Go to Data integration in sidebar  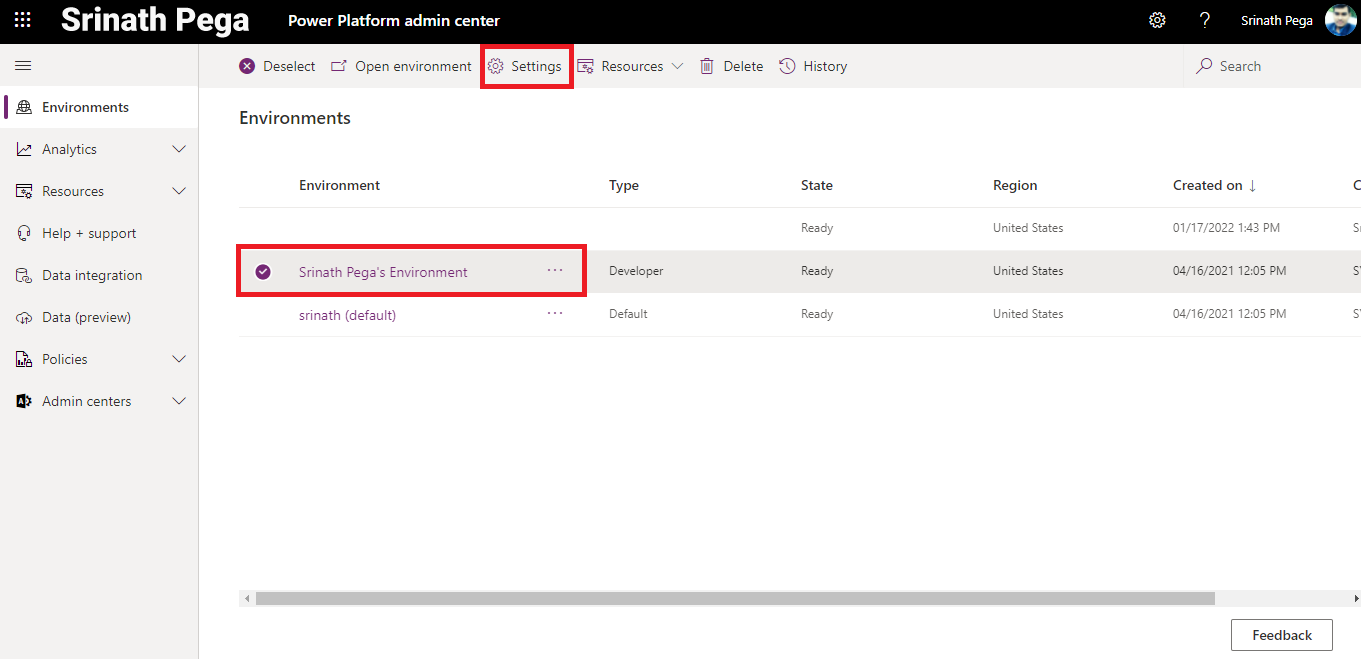(92, 275)
